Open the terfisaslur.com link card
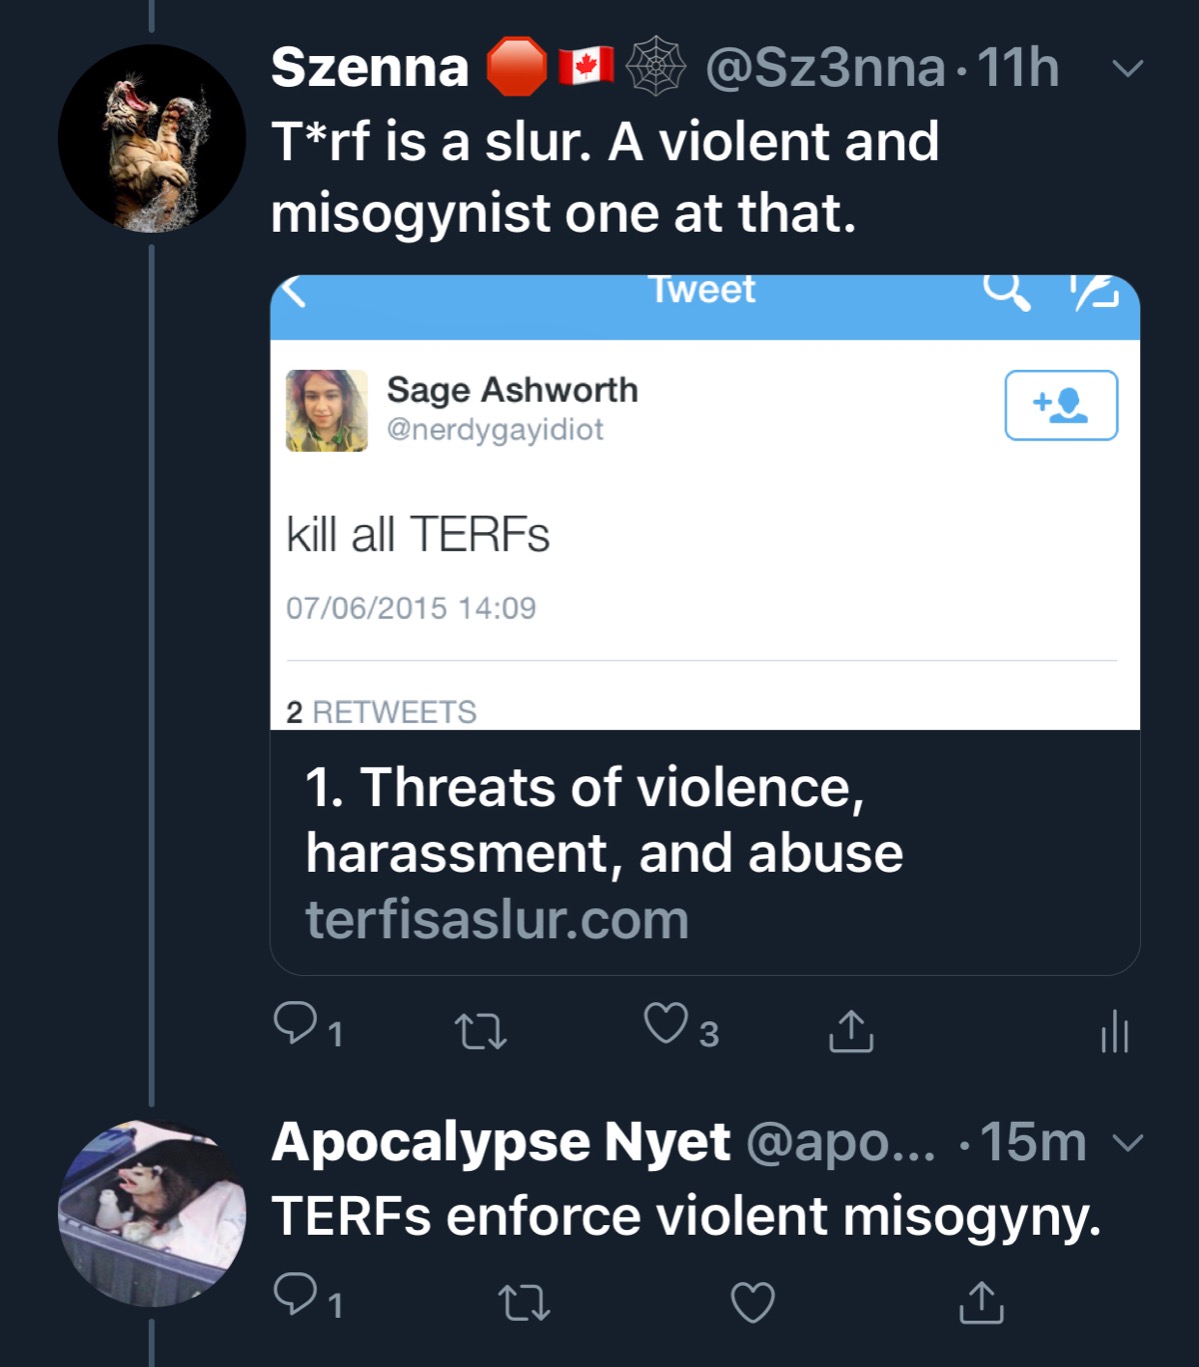This screenshot has height=1367, width=1199. tap(704, 852)
